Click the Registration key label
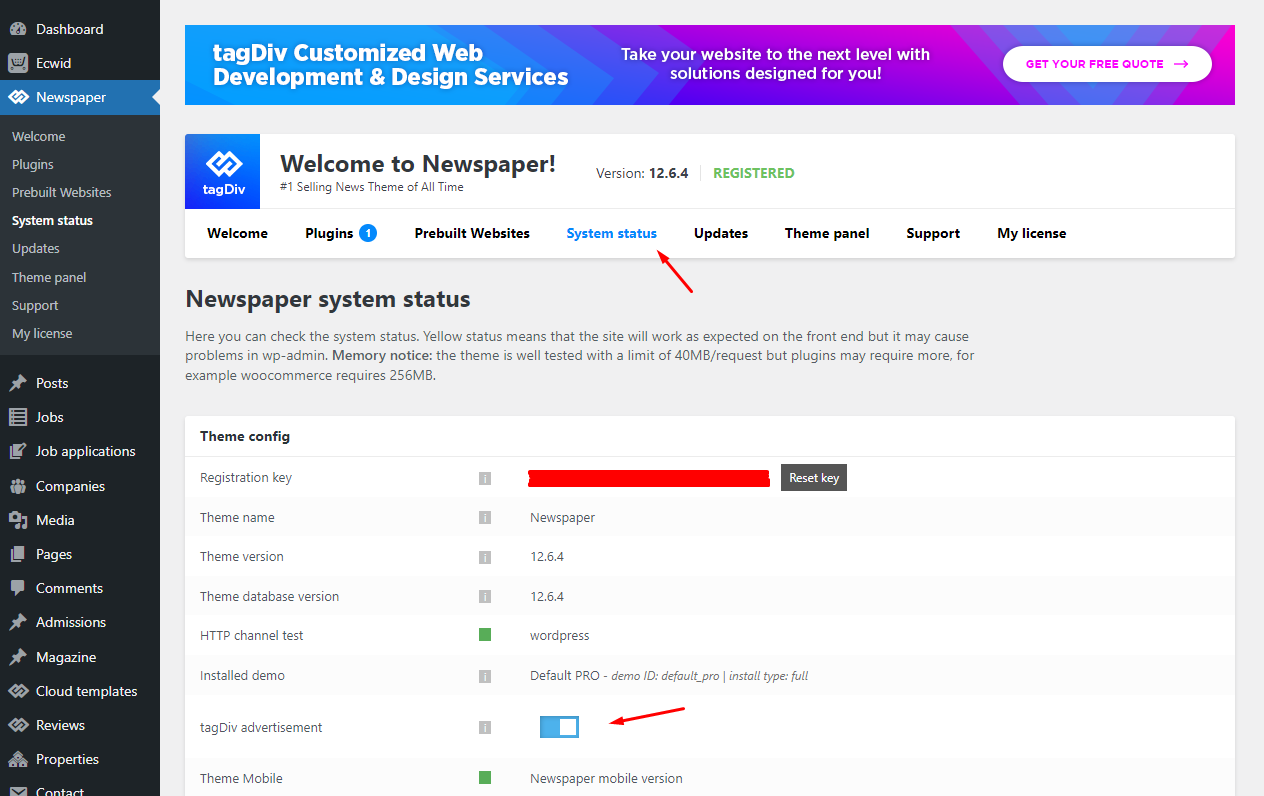The width and height of the screenshot is (1264, 796). point(246,478)
